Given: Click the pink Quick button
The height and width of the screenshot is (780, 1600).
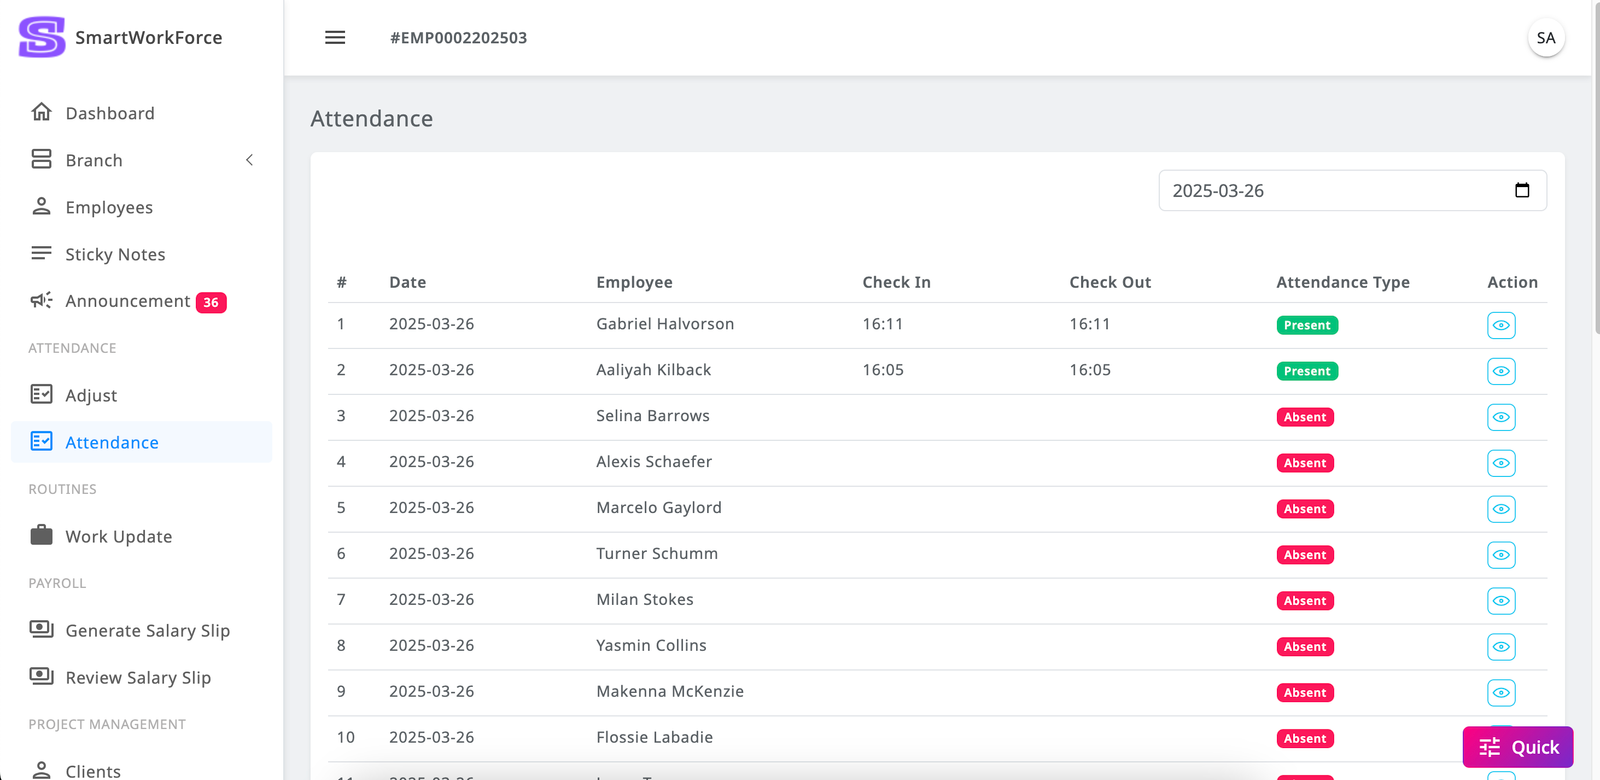Looking at the screenshot, I should click(1517, 747).
